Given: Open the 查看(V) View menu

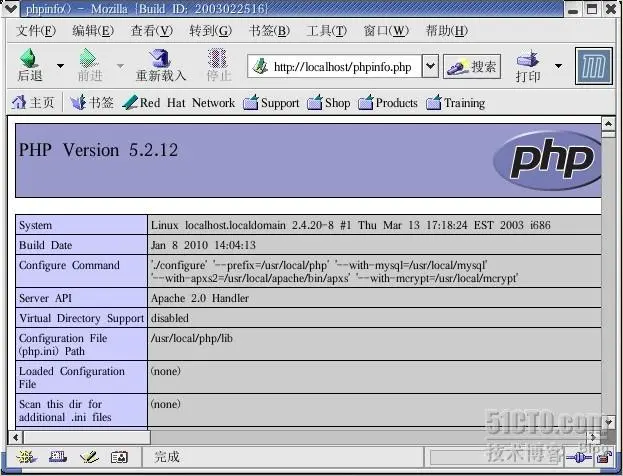Looking at the screenshot, I should tap(152, 31).
